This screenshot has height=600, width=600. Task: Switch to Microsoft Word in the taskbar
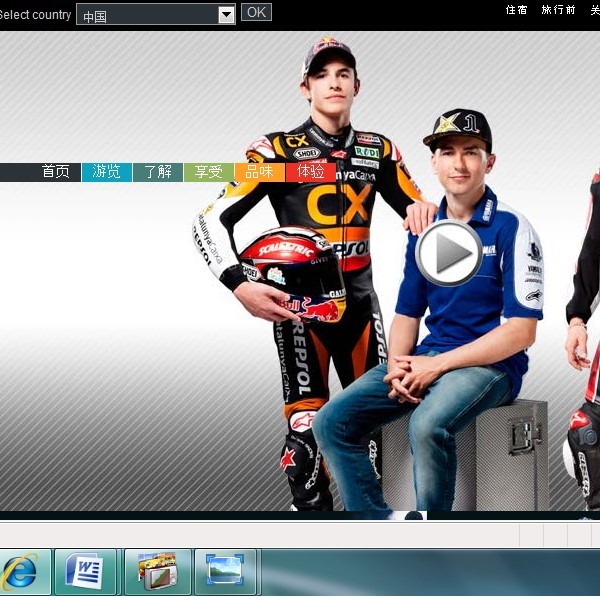[85, 572]
